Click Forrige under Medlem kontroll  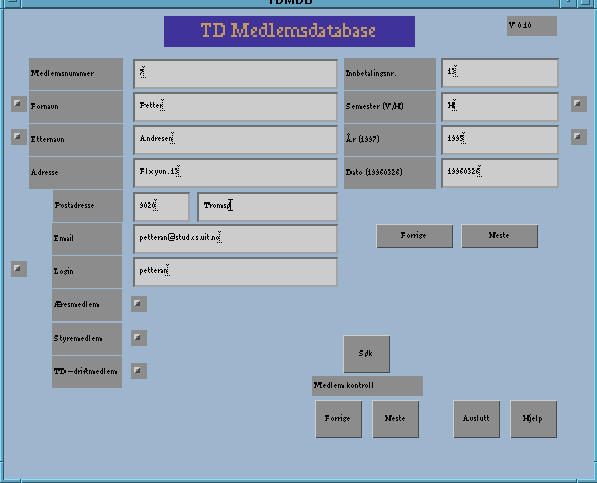coord(339,419)
